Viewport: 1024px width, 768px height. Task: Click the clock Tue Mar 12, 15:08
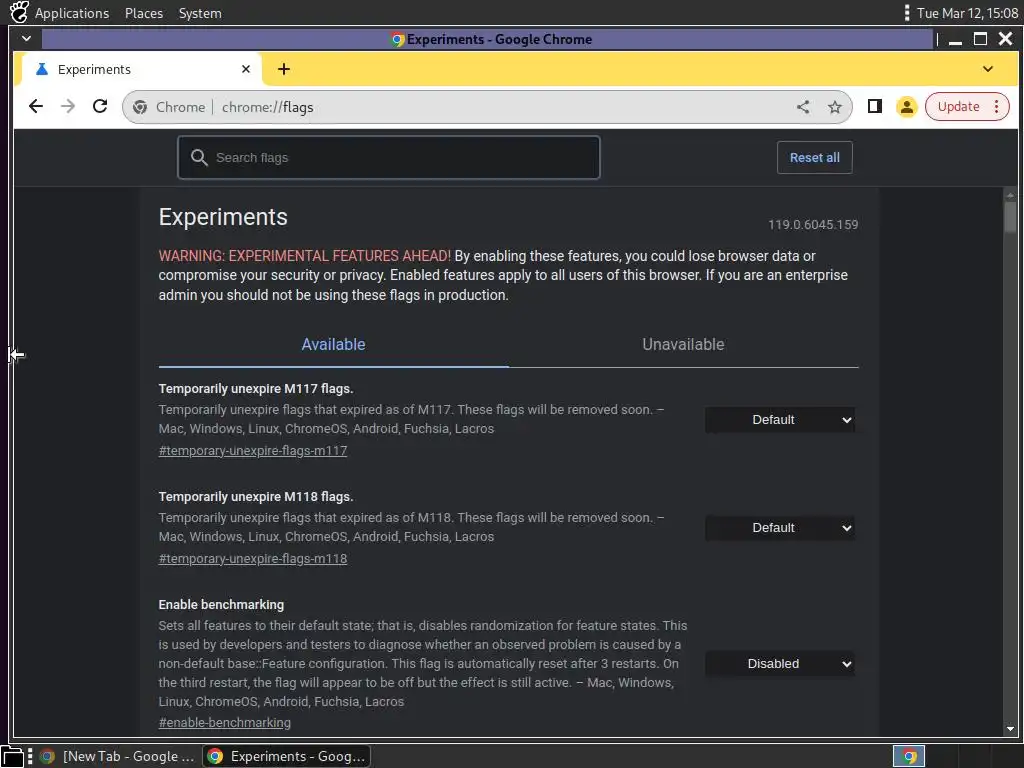point(967,13)
